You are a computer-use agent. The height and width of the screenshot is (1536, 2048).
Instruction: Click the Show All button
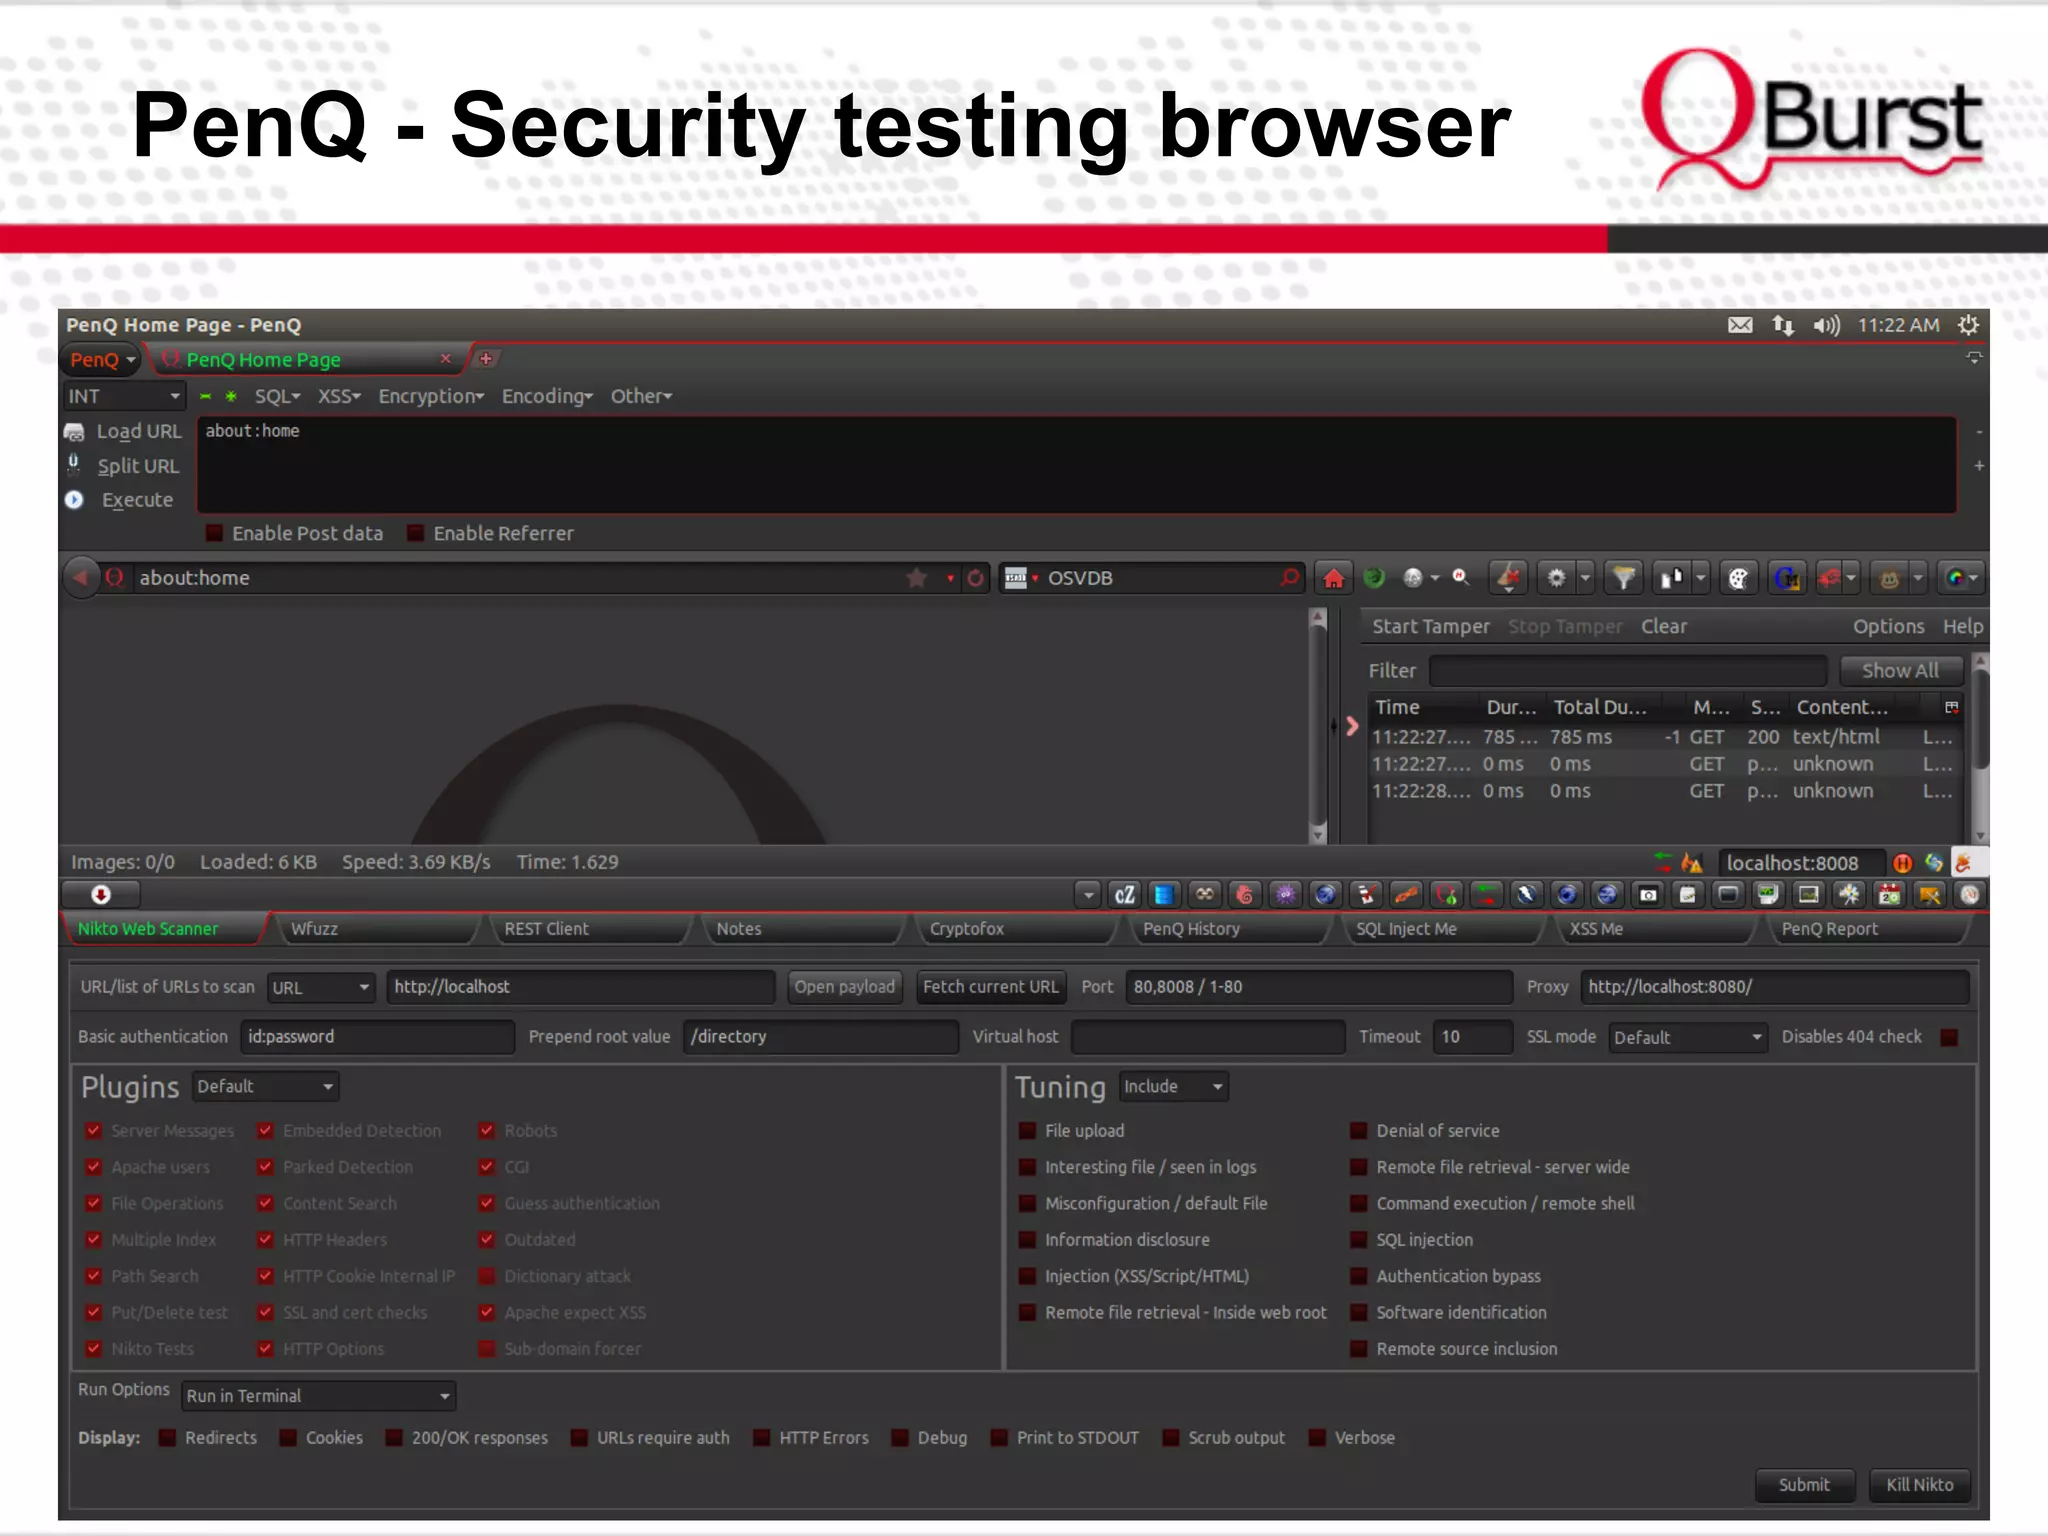[1900, 671]
